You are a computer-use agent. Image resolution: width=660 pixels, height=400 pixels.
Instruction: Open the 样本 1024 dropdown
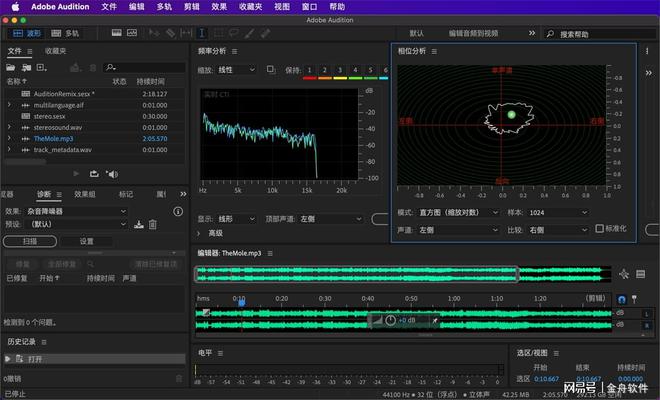point(558,213)
